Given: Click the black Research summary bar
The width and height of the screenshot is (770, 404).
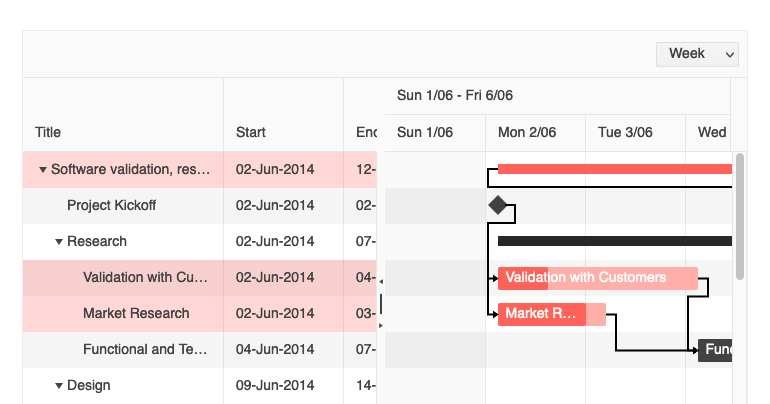Looking at the screenshot, I should pyautogui.click(x=614, y=241).
